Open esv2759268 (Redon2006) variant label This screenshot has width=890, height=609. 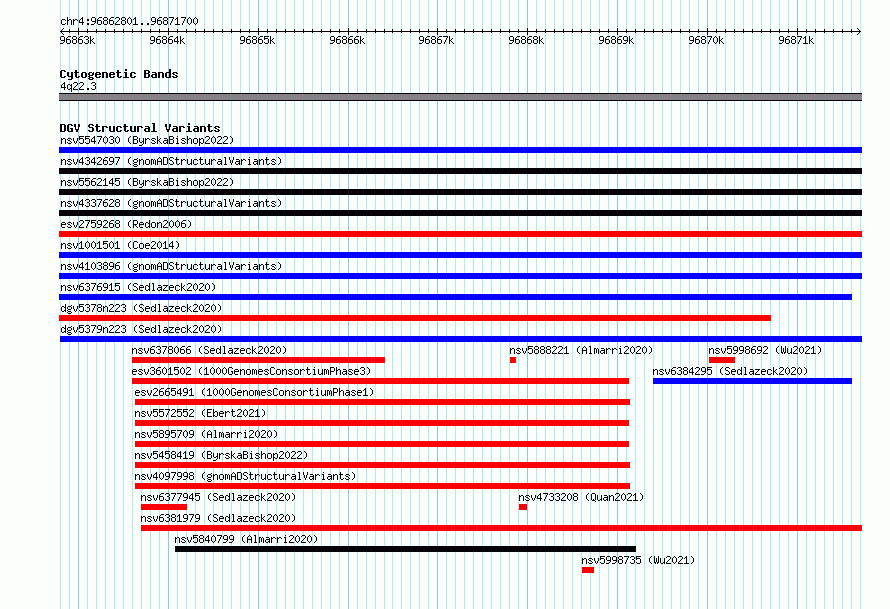(126, 224)
